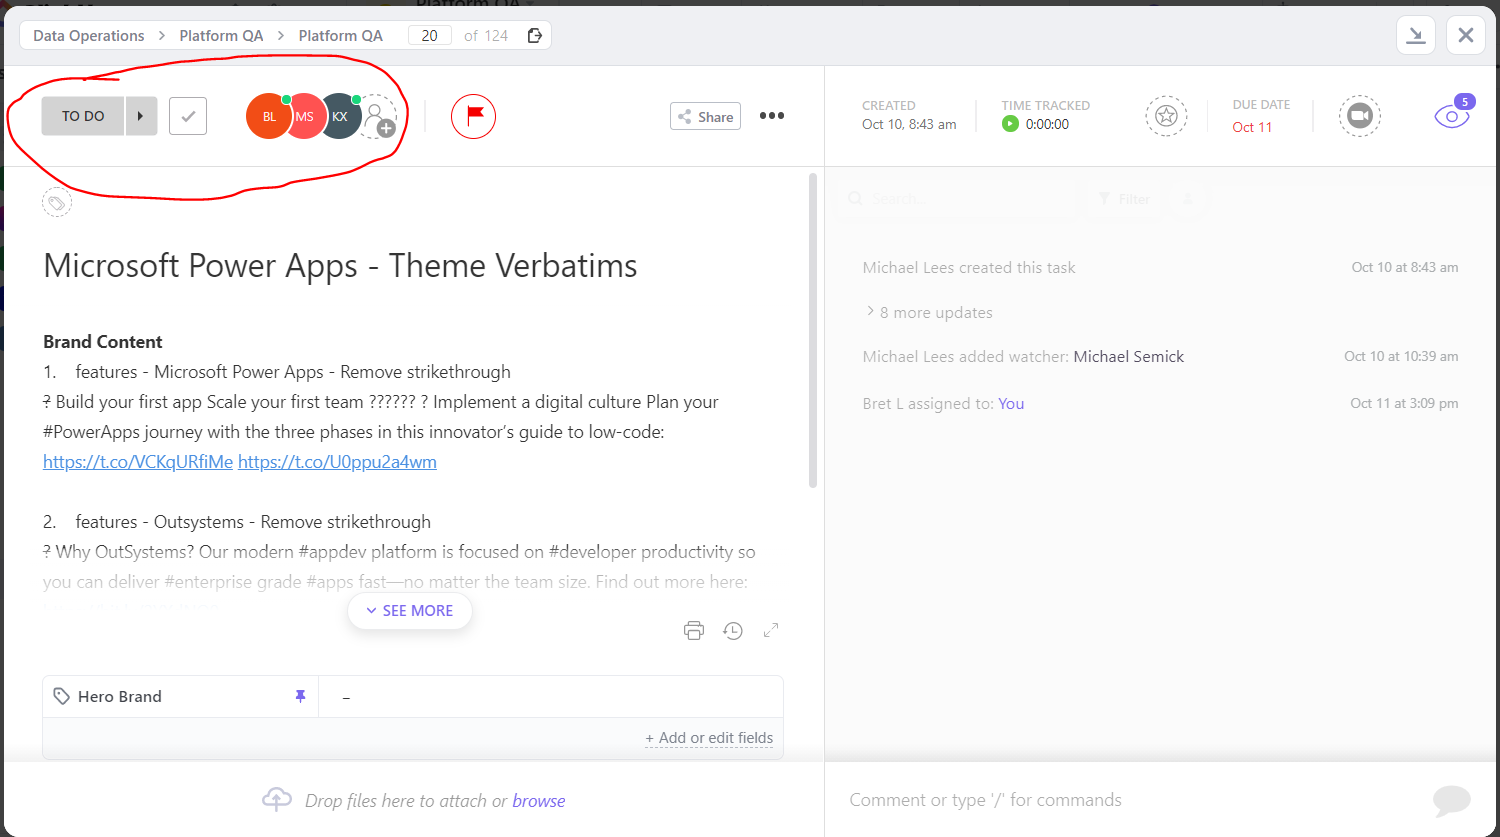This screenshot has width=1500, height=837.
Task: Change the Oct 11 due date
Action: [x=1252, y=127]
